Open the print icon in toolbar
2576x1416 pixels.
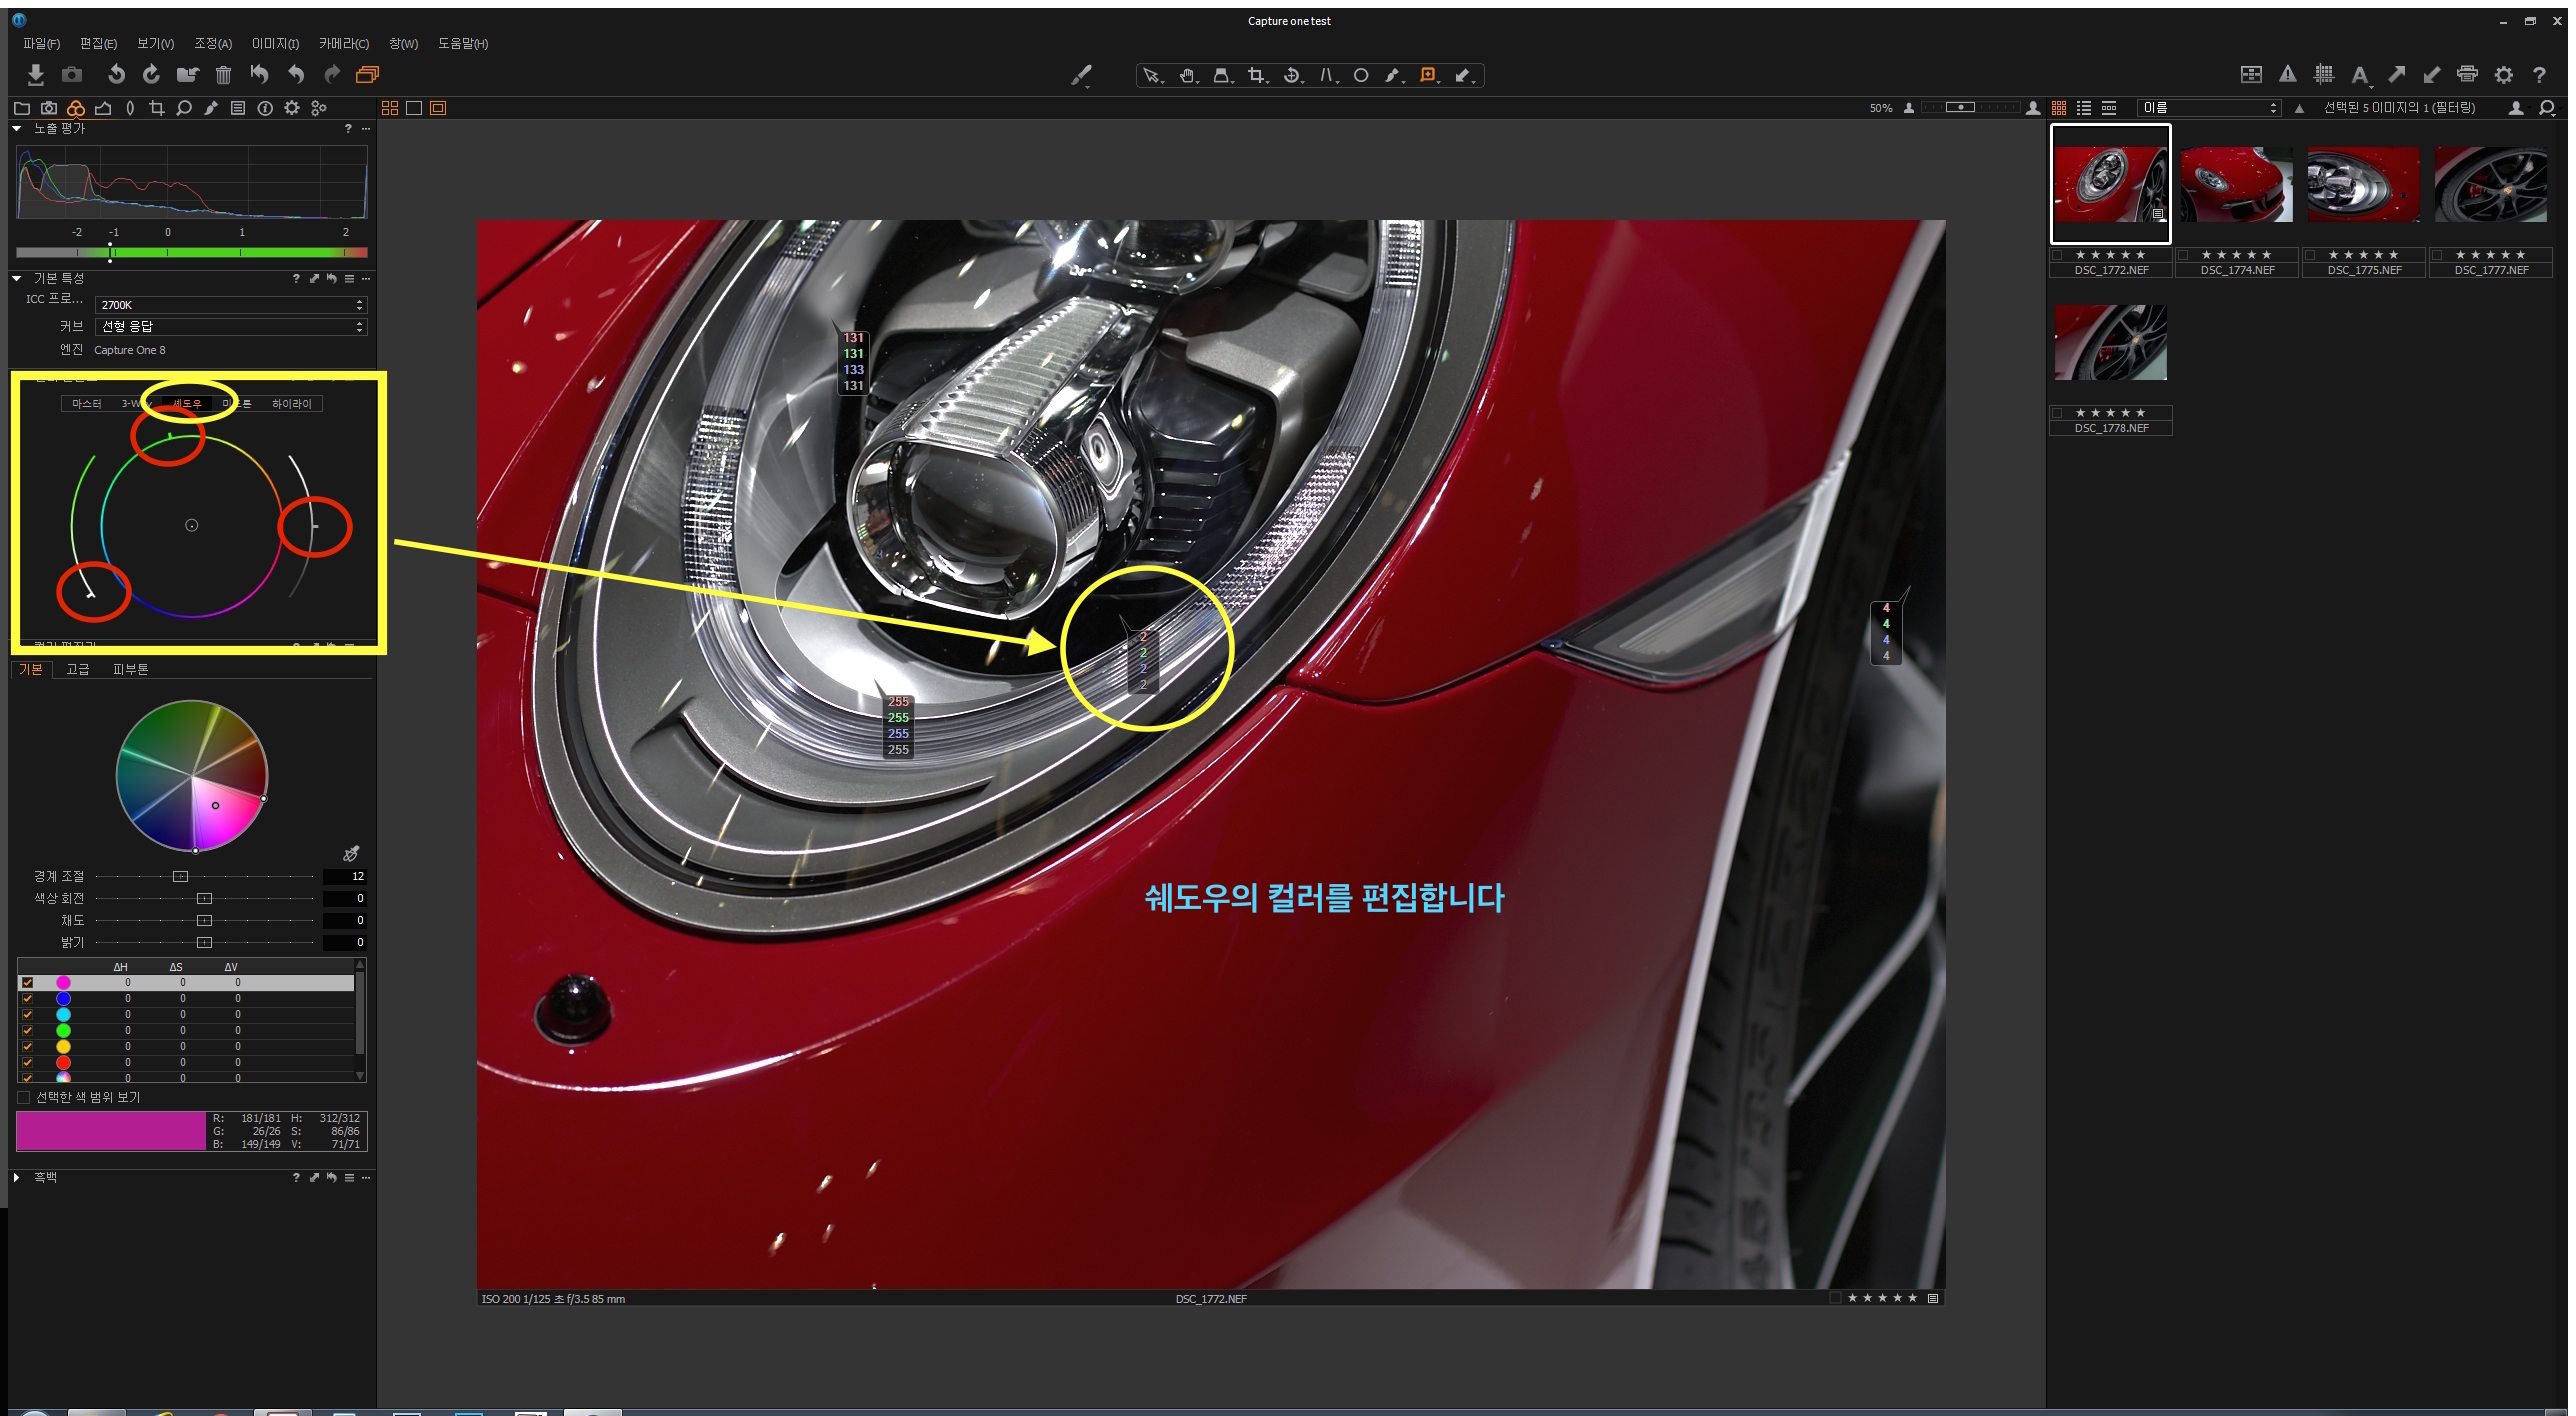pos(2467,74)
